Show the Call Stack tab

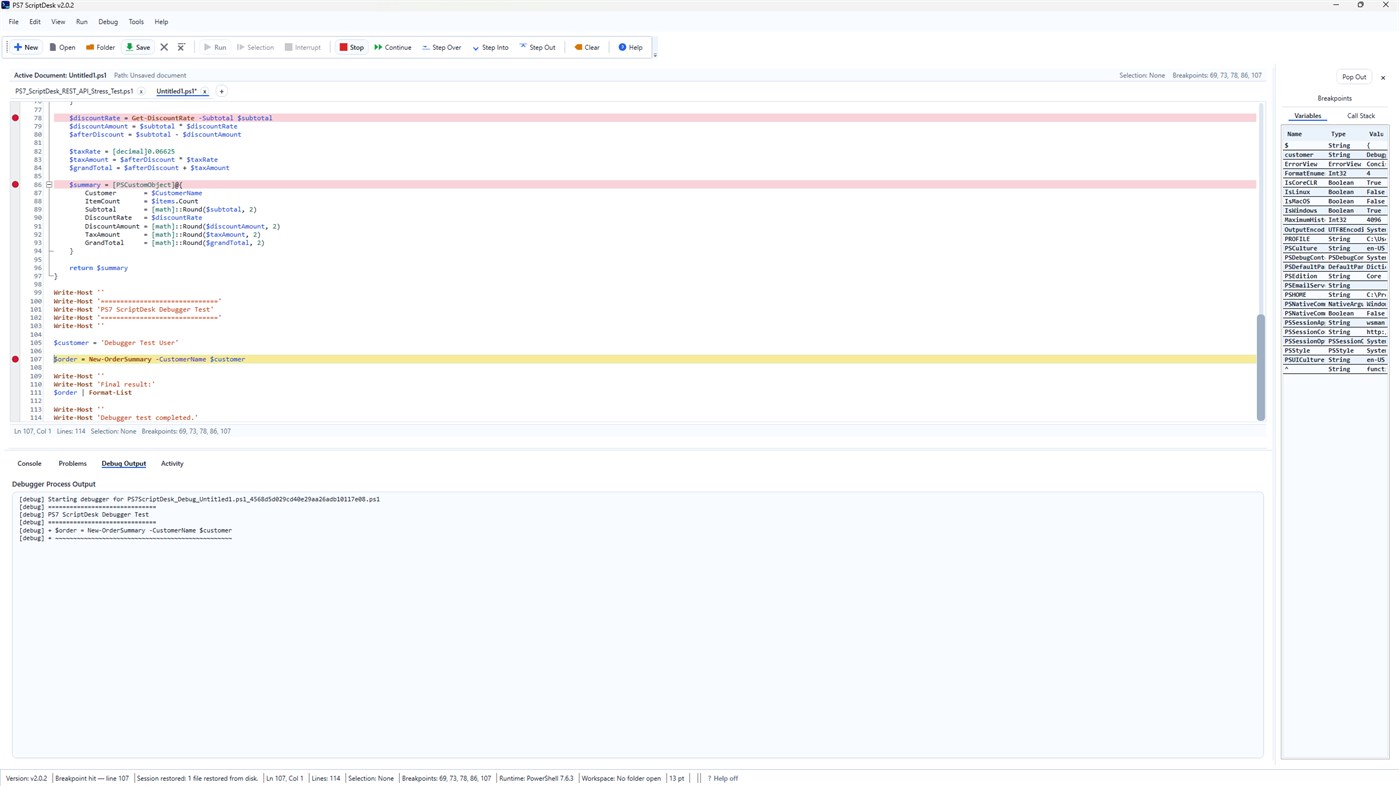point(1361,116)
